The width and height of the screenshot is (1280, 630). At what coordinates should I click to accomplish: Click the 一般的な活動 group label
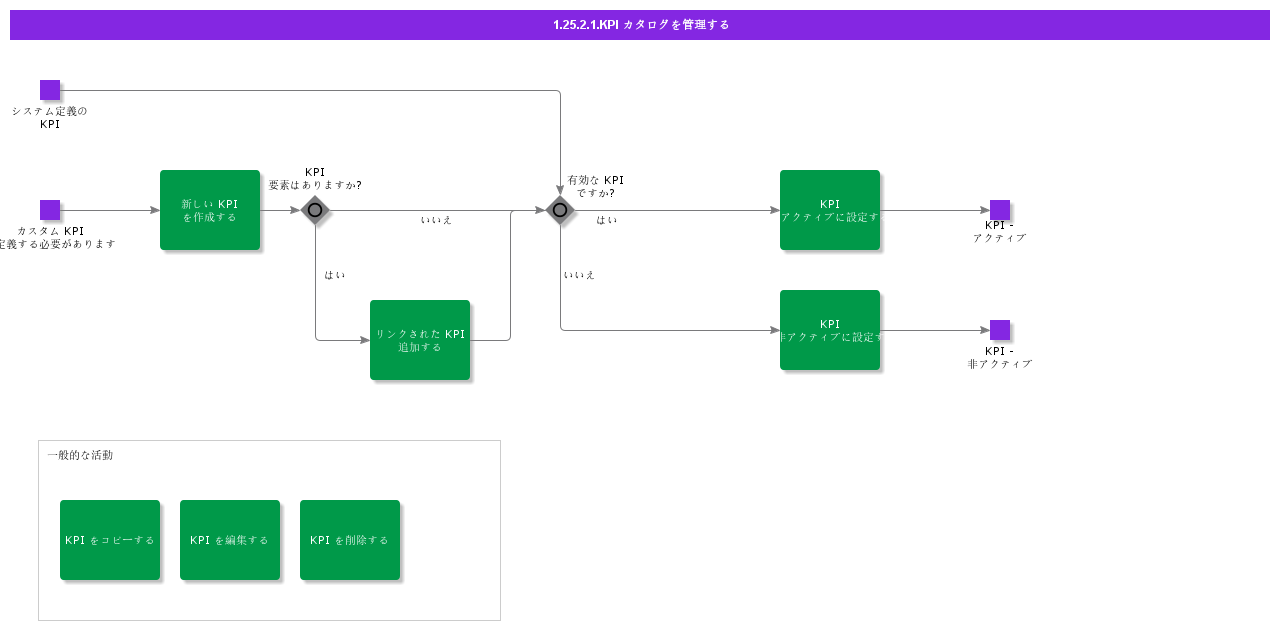(80, 455)
